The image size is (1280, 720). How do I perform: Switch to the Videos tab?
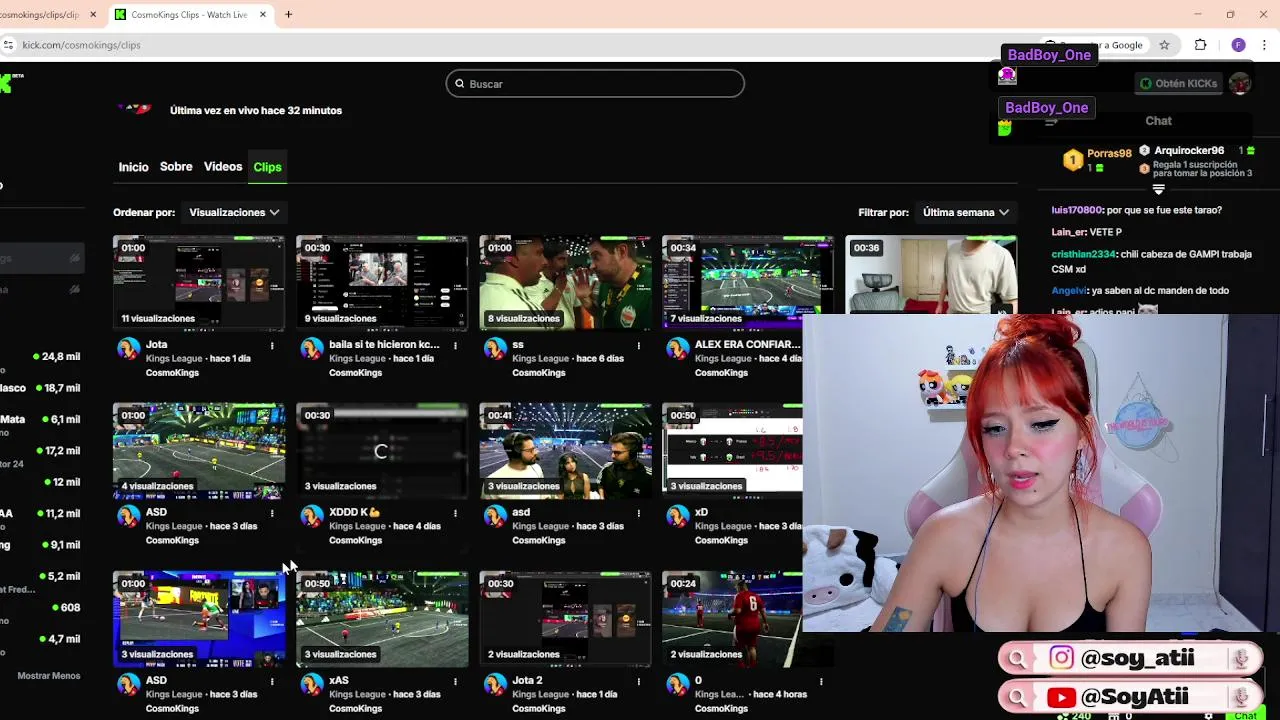(x=223, y=167)
